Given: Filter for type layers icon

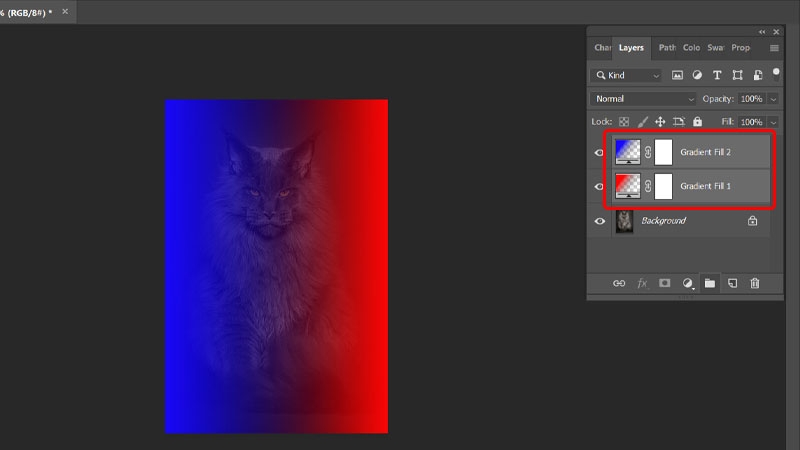Looking at the screenshot, I should (x=717, y=76).
